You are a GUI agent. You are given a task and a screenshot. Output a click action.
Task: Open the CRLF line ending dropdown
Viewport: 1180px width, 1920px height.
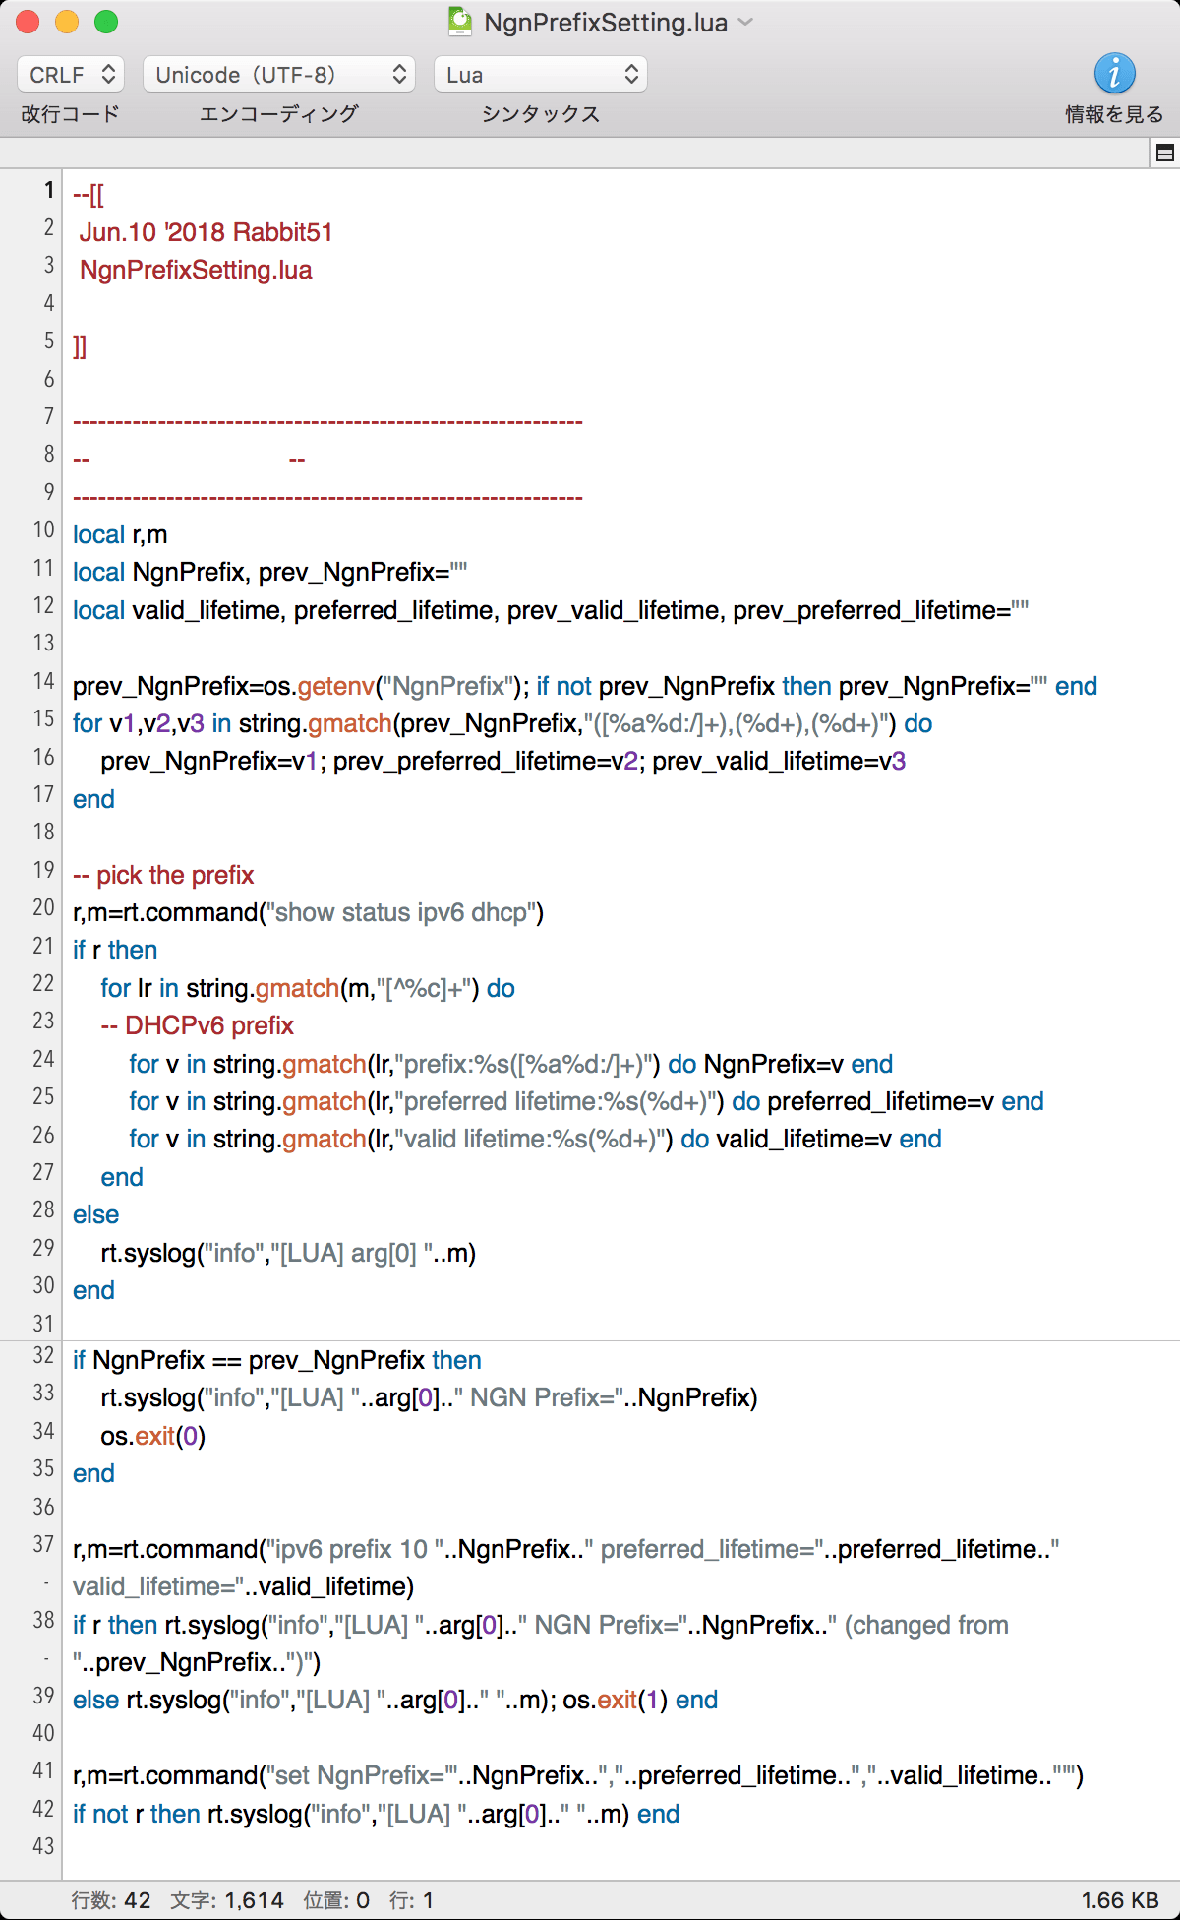click(70, 75)
